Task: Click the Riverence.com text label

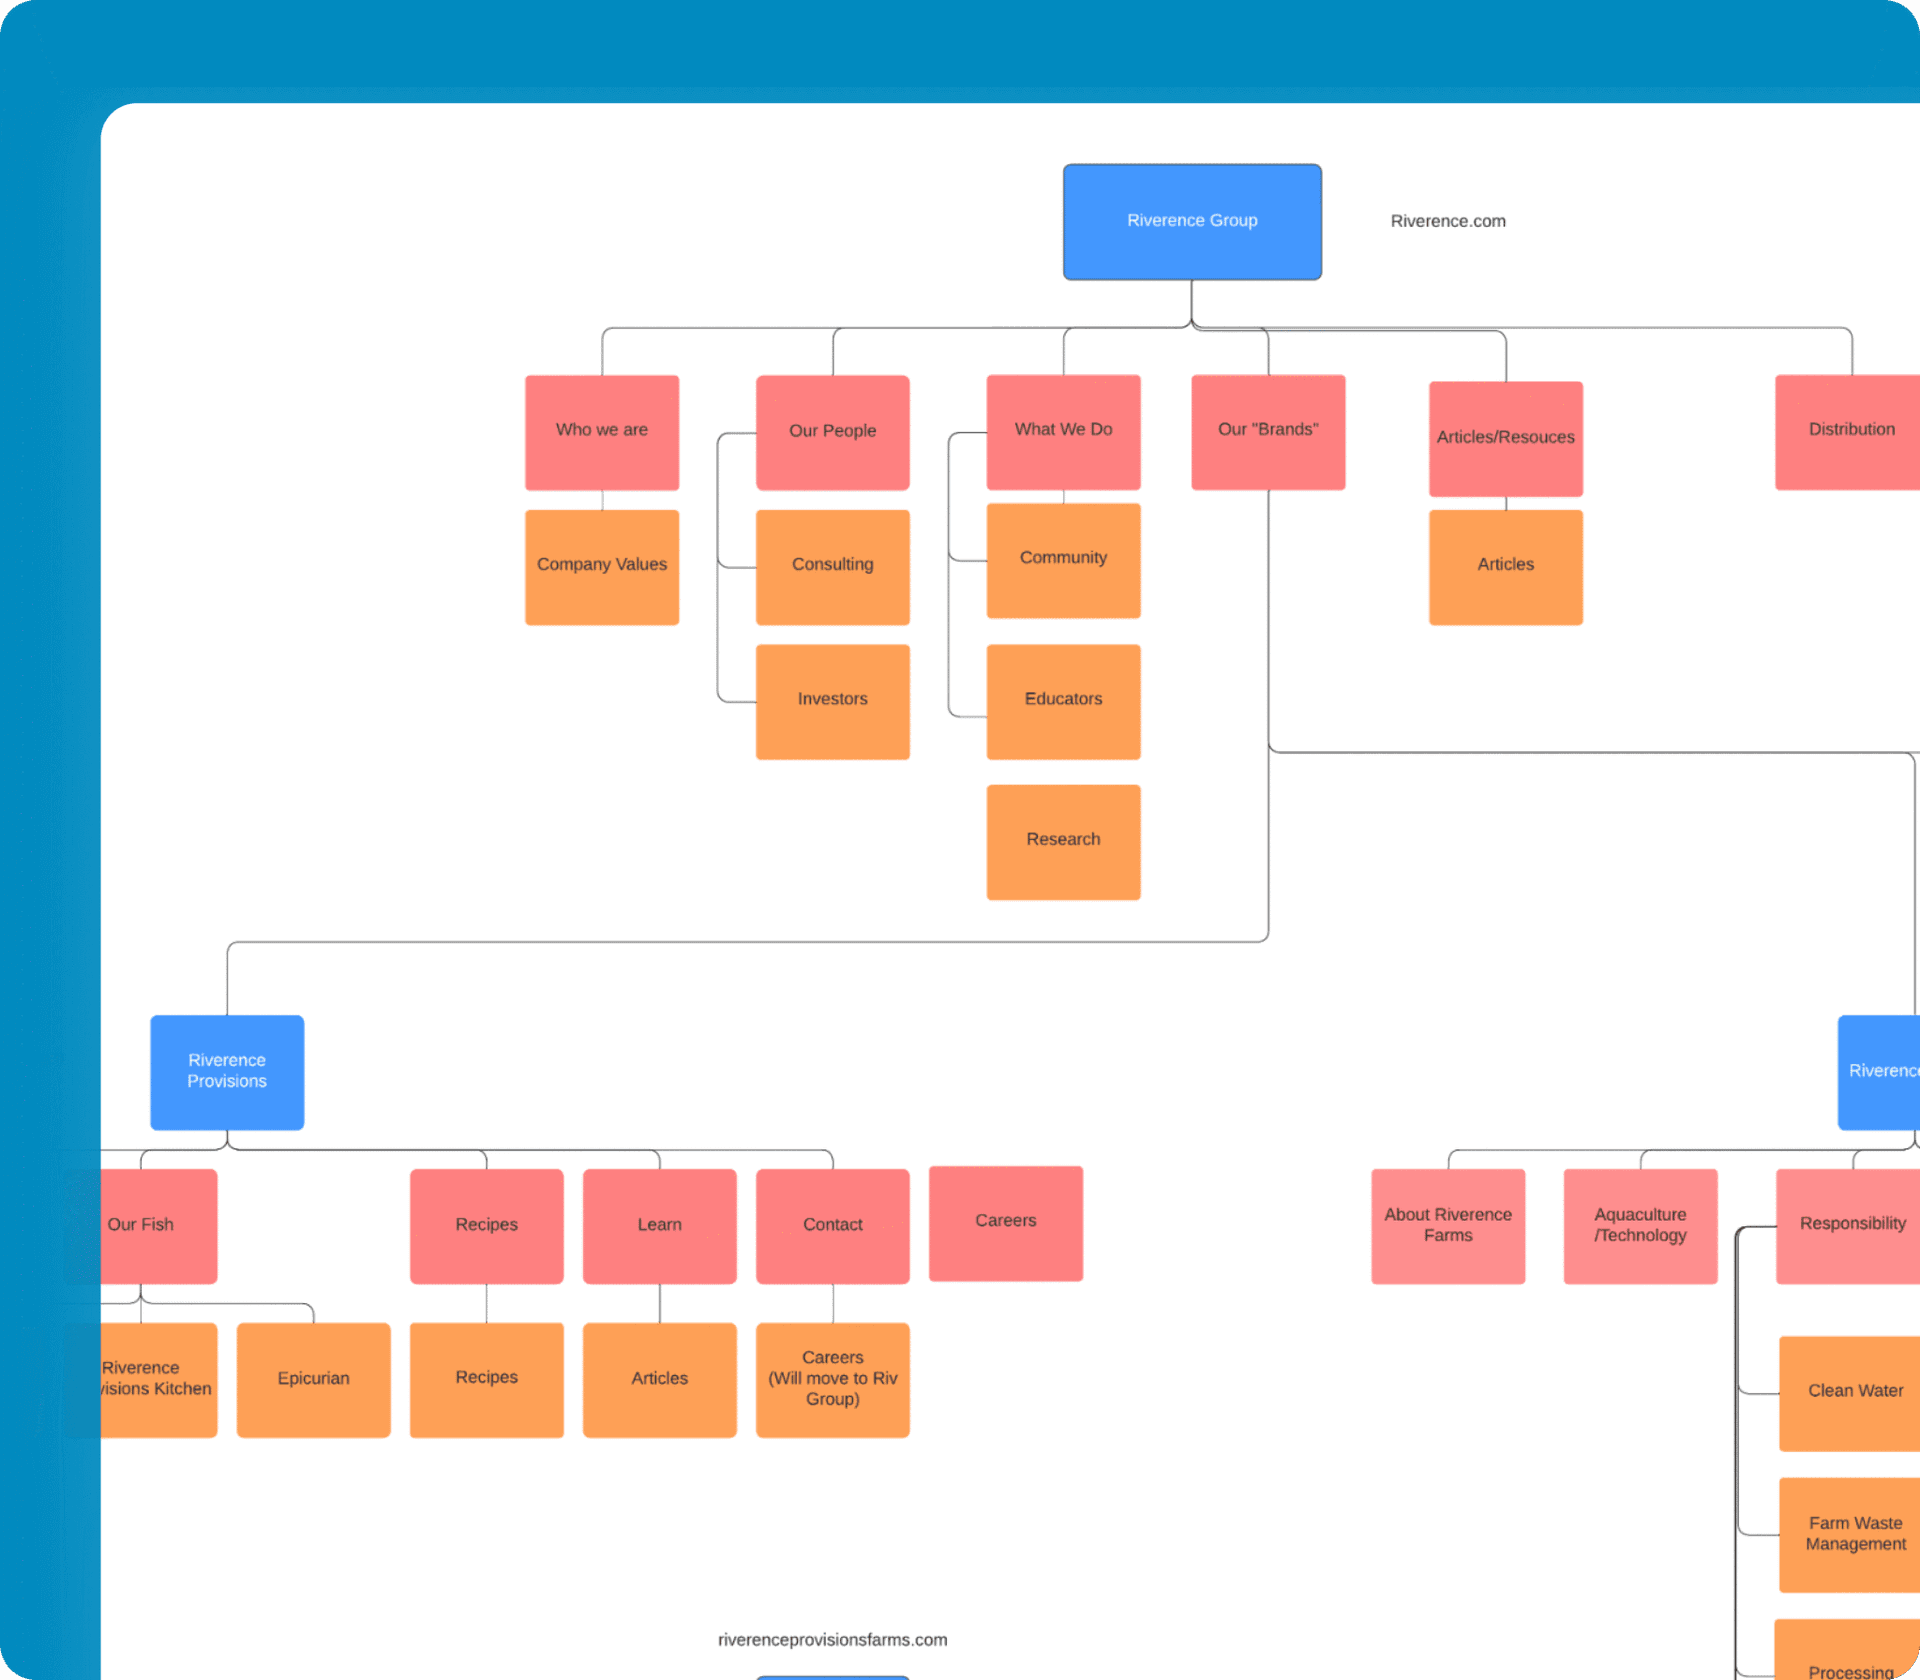Action: pyautogui.click(x=1447, y=221)
